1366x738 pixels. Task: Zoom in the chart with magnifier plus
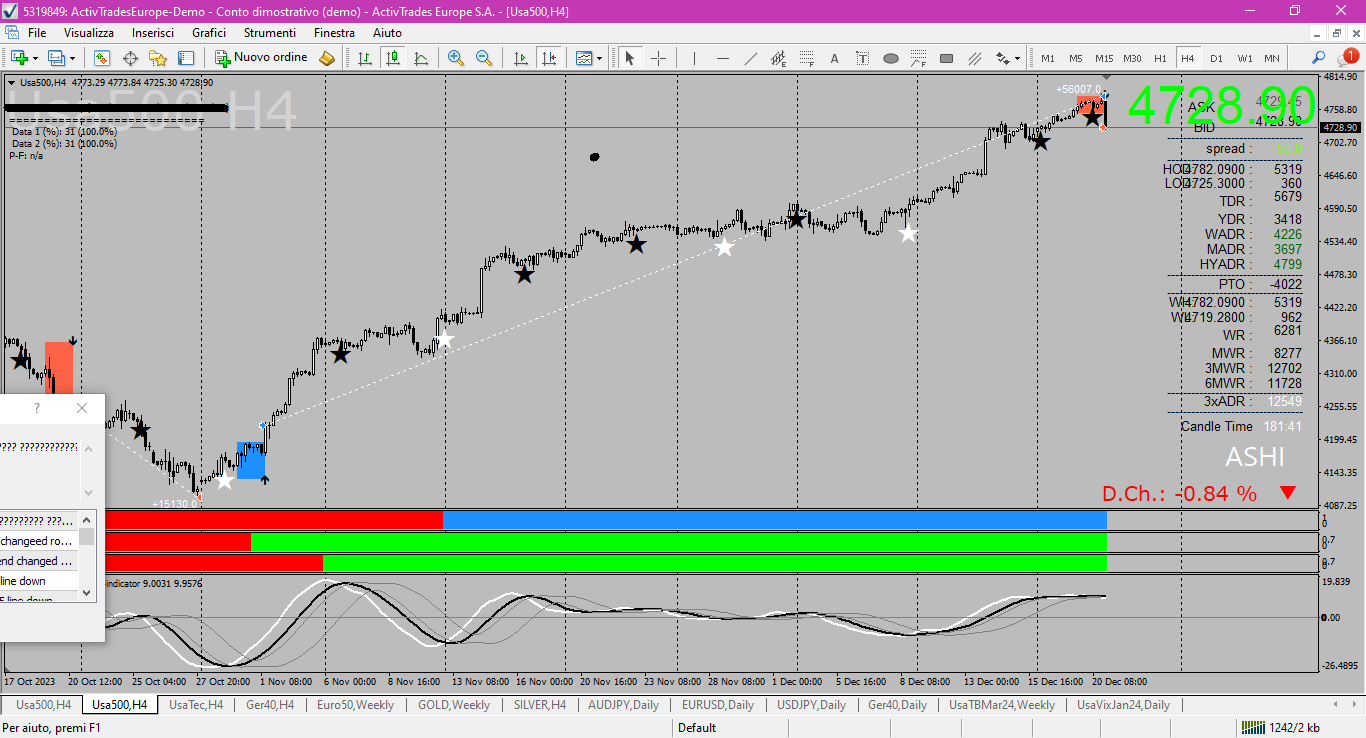(456, 58)
